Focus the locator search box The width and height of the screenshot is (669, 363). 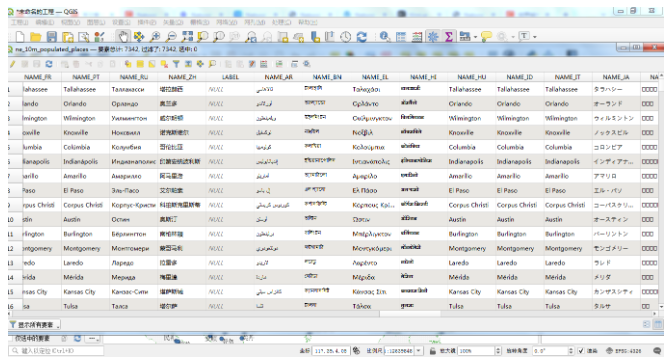[x=56, y=351]
